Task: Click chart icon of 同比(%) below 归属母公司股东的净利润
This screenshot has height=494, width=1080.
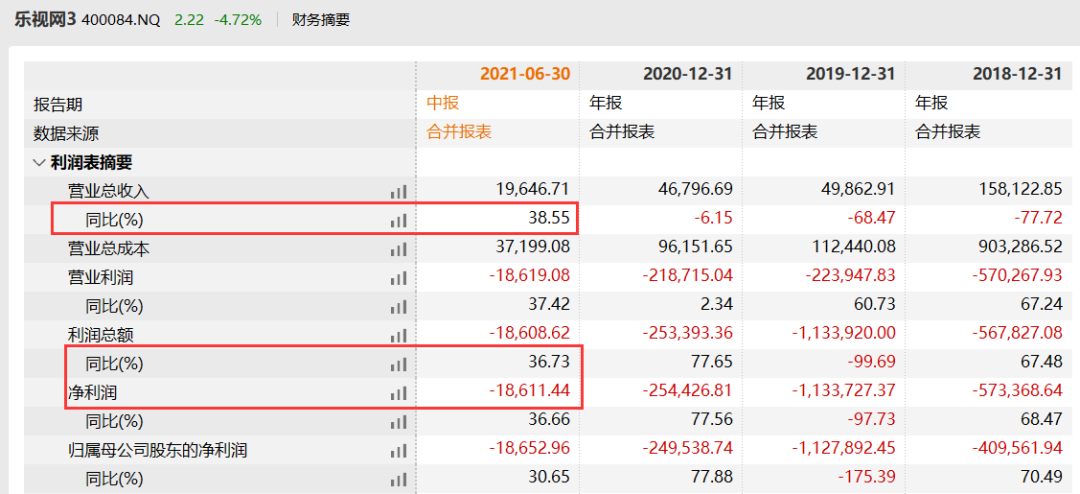Action: (x=398, y=480)
